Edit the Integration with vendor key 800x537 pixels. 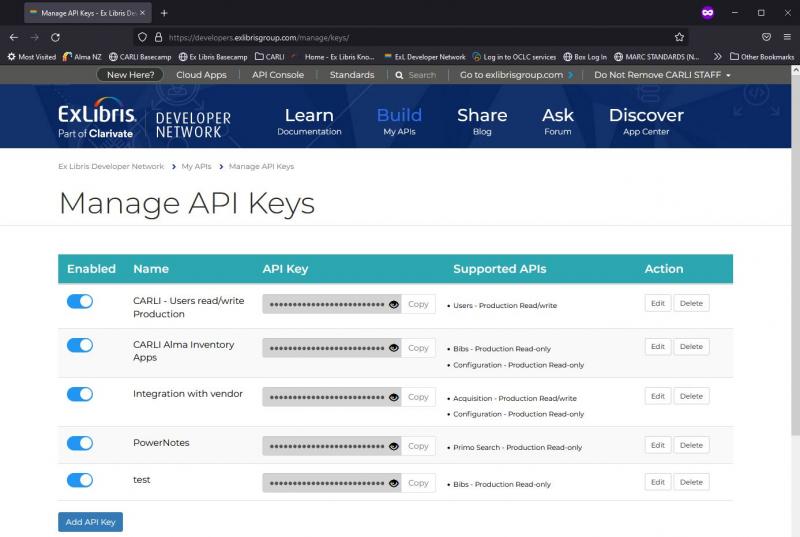[658, 396]
